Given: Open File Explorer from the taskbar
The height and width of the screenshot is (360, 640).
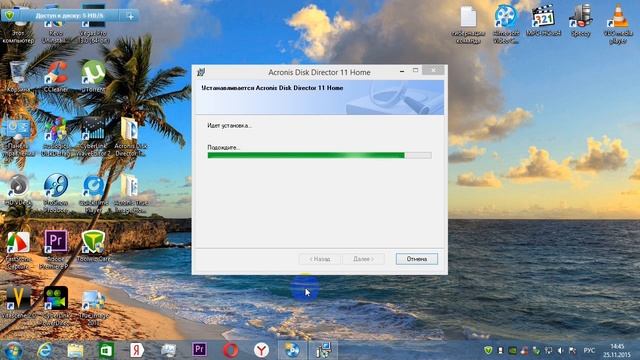Looking at the screenshot, I should tap(75, 350).
